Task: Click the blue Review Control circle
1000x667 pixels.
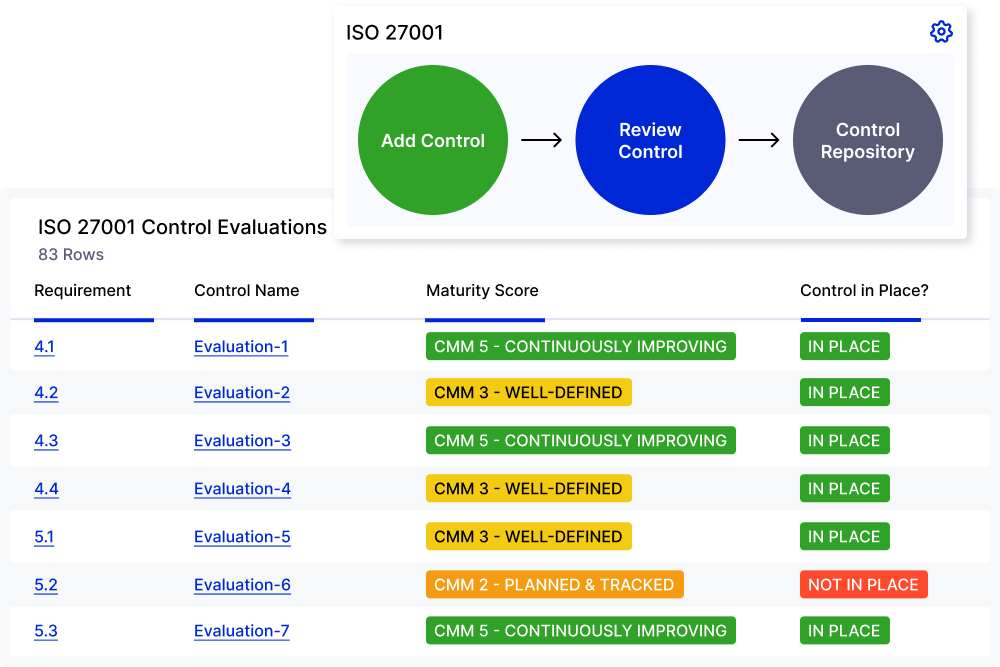Action: pos(651,140)
